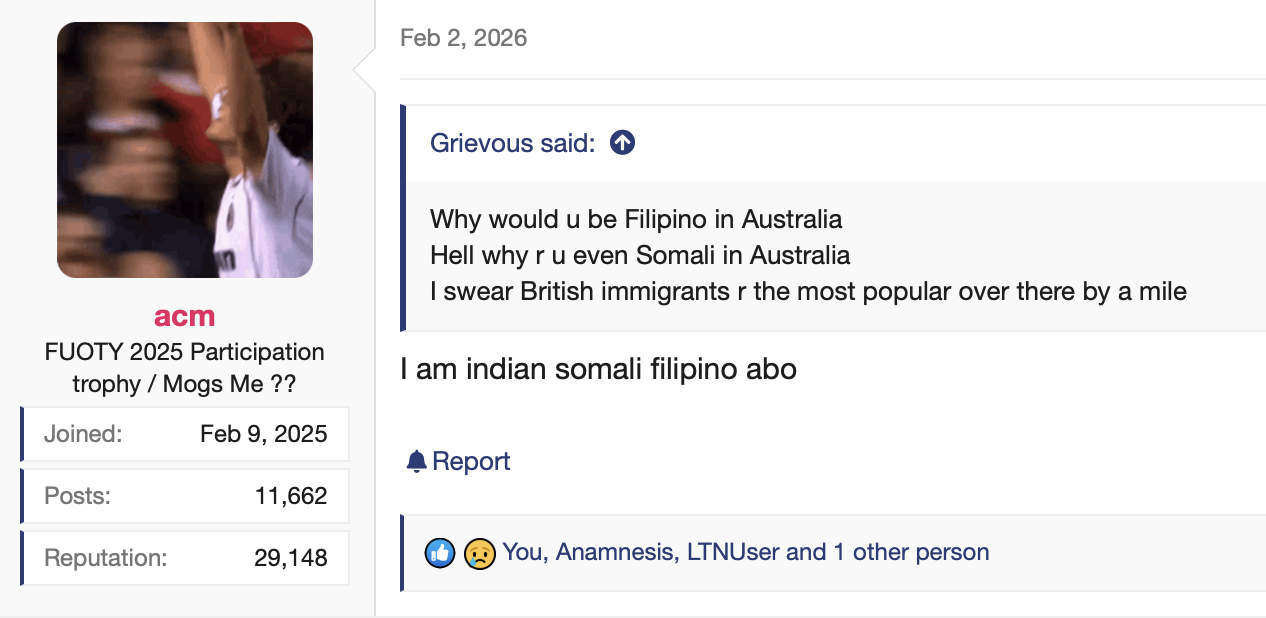Click the posts count 11,662

coord(290,496)
